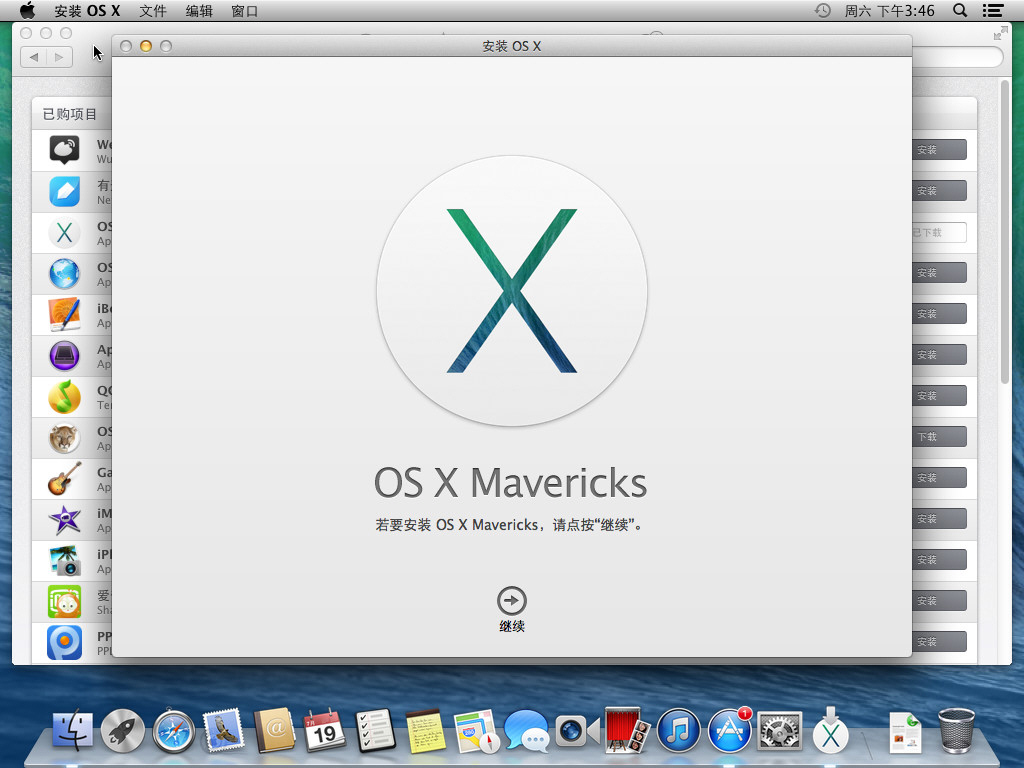Click the clock showing 周六 下午3:46
The height and width of the screenshot is (768, 1024).
click(x=889, y=10)
